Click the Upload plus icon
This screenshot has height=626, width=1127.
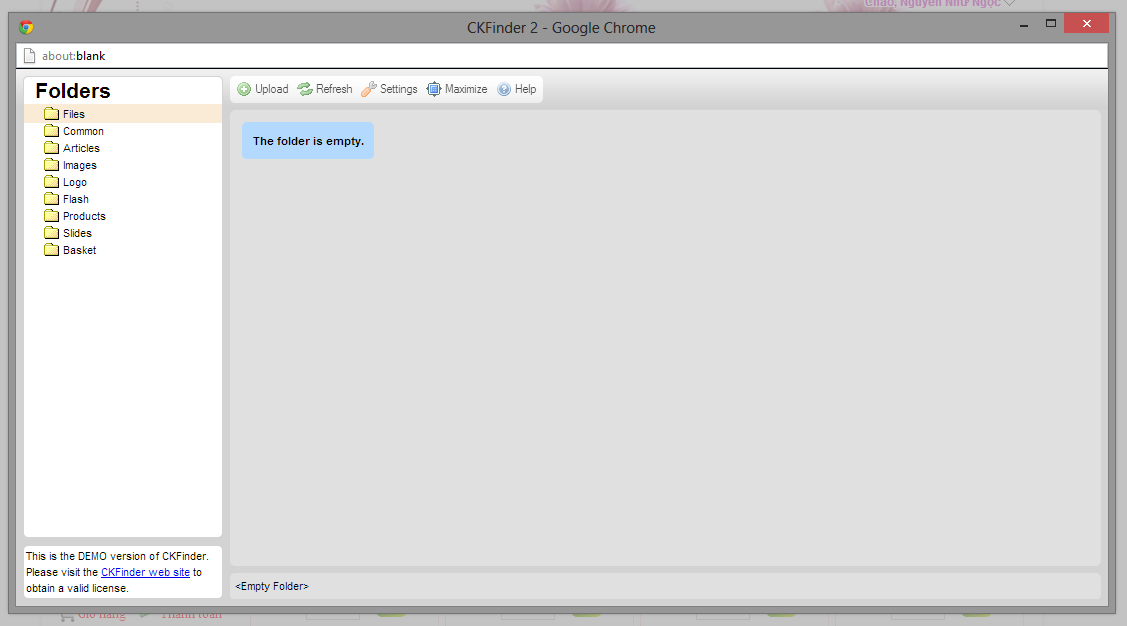click(244, 89)
